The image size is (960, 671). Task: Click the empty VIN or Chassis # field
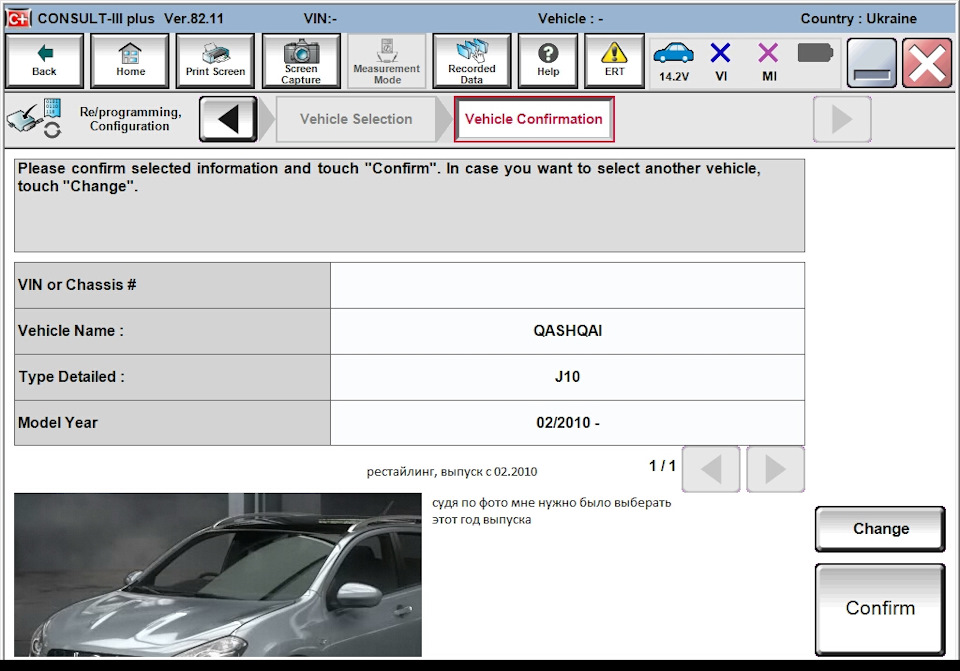[x=567, y=285]
